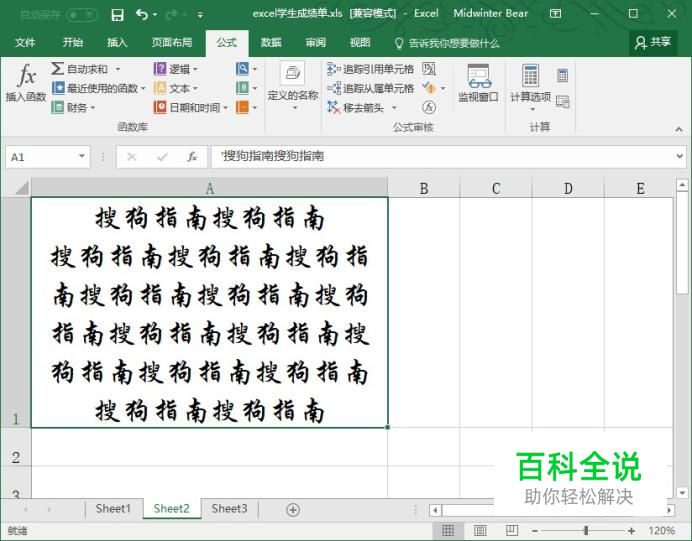Click the Defined Names icon

[293, 73]
